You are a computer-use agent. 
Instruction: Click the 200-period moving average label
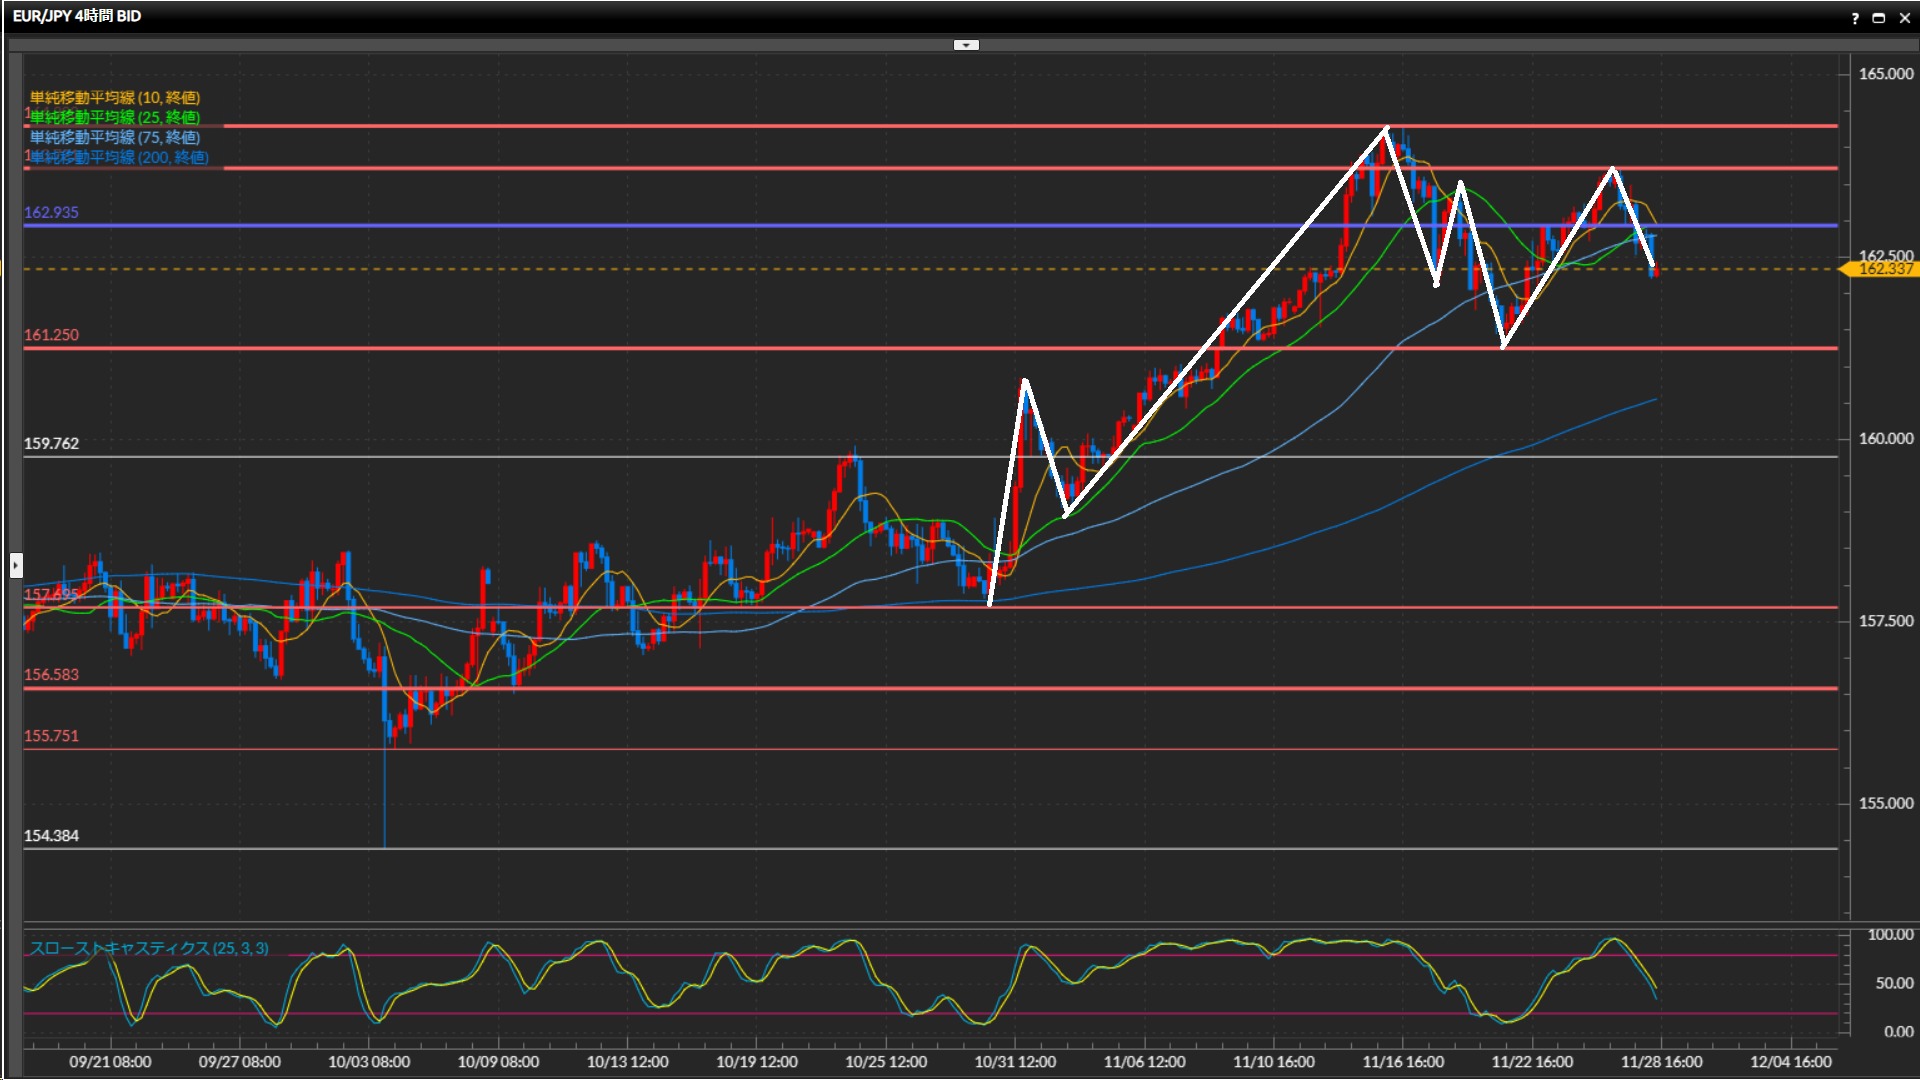(119, 157)
